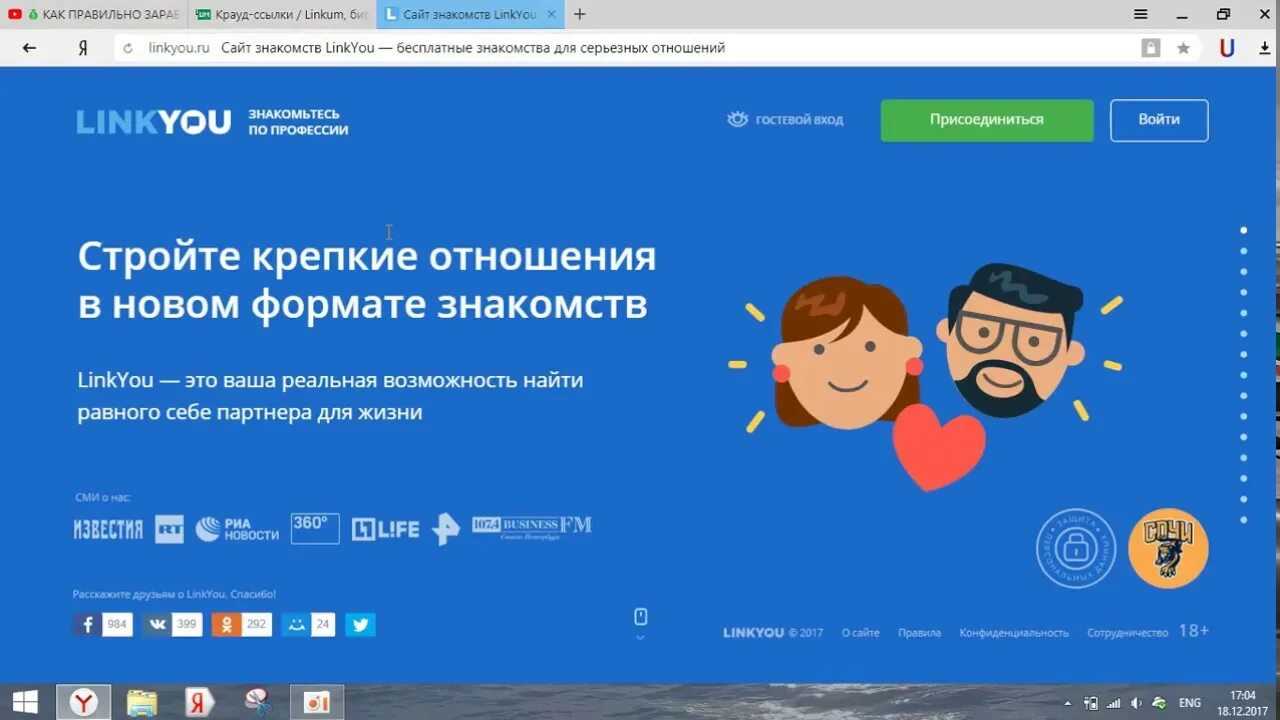Show hidden system tray icons
1280x720 pixels.
tap(1068, 703)
